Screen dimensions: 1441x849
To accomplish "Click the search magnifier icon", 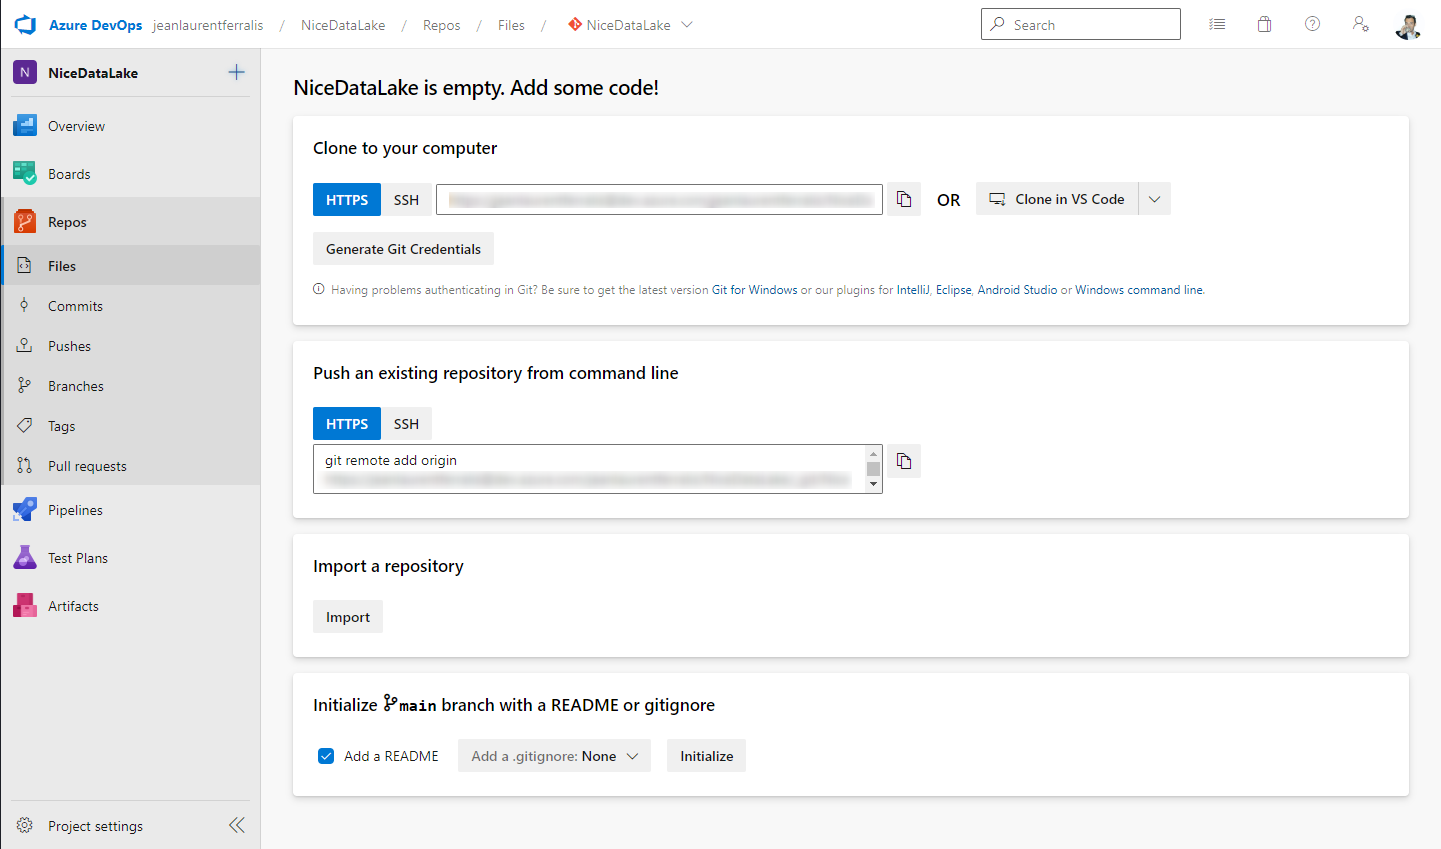I will [998, 24].
